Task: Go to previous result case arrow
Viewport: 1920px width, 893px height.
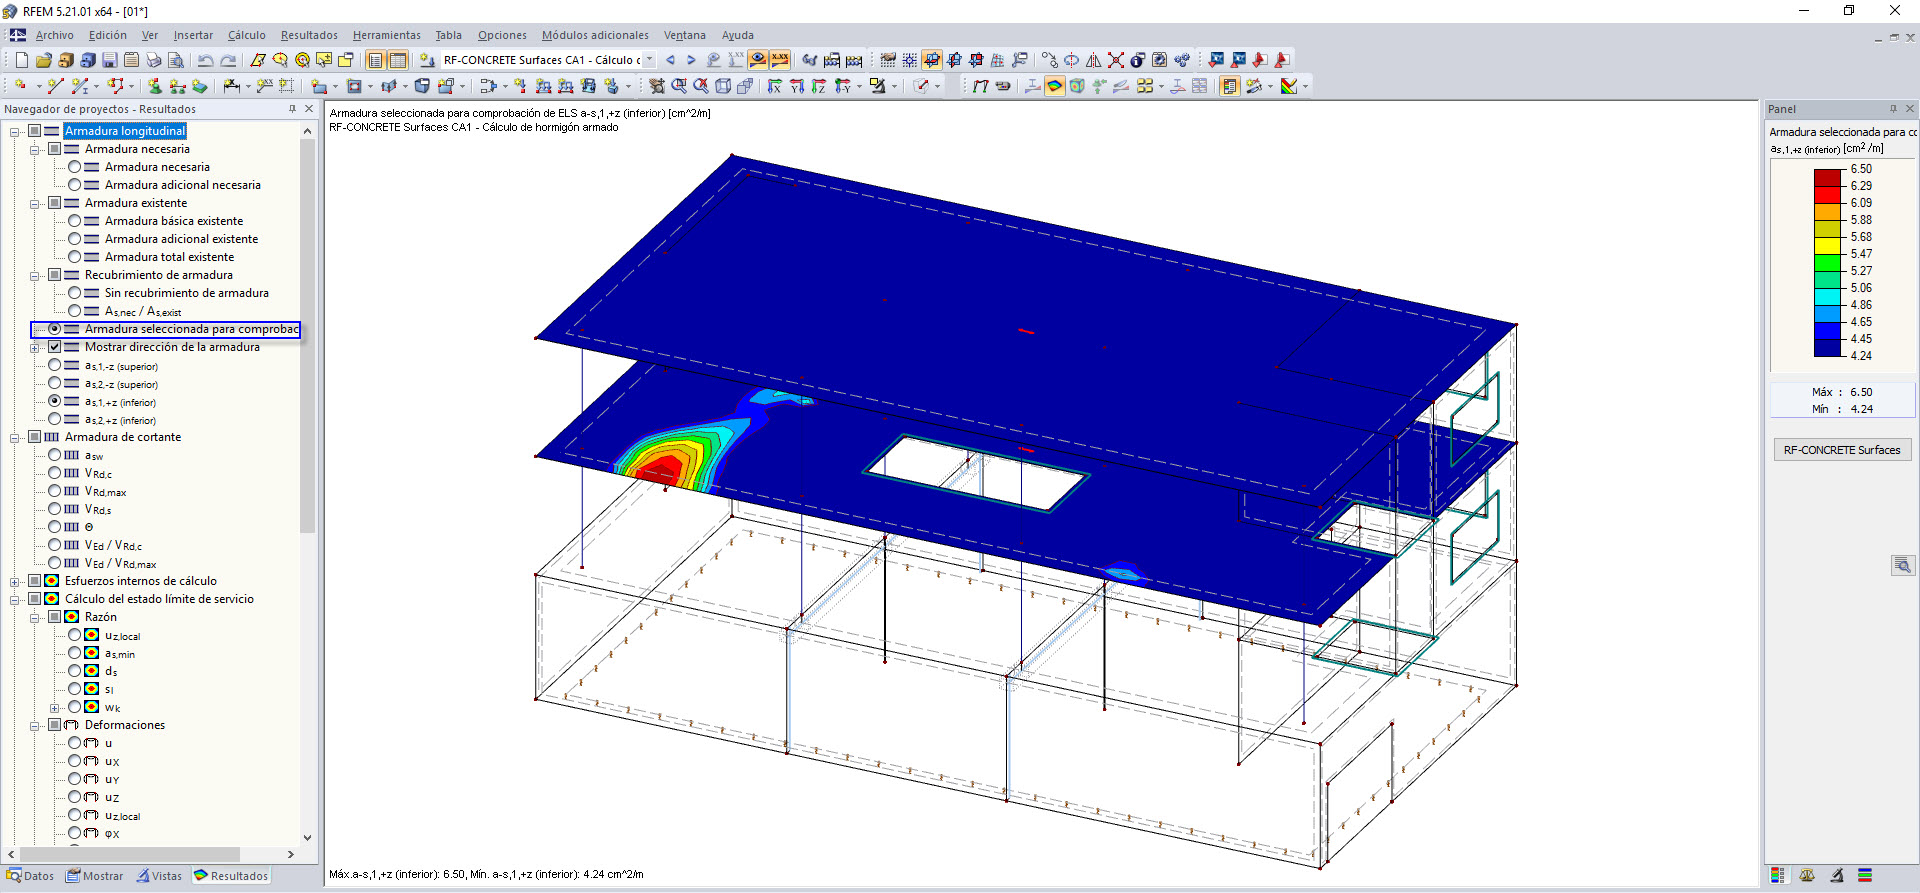Action: pos(670,60)
